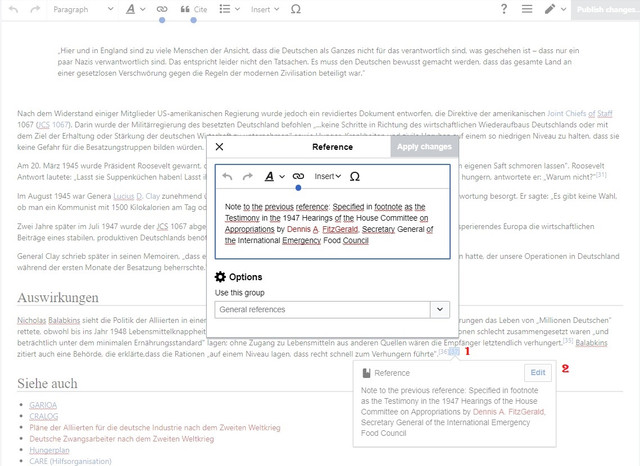Open the help question mark menu
This screenshot has height=466, width=640.
(504, 9)
